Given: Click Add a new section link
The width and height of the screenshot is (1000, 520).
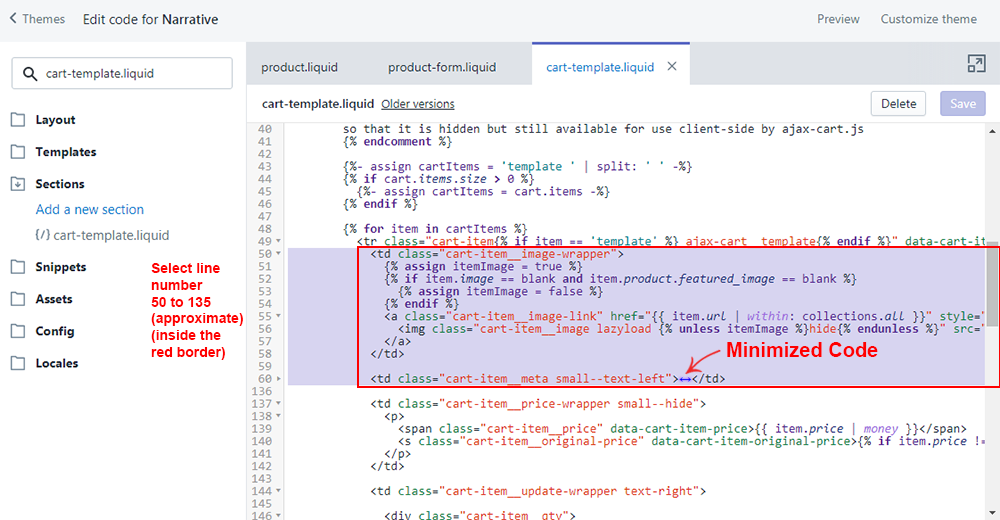Looking at the screenshot, I should [x=90, y=210].
